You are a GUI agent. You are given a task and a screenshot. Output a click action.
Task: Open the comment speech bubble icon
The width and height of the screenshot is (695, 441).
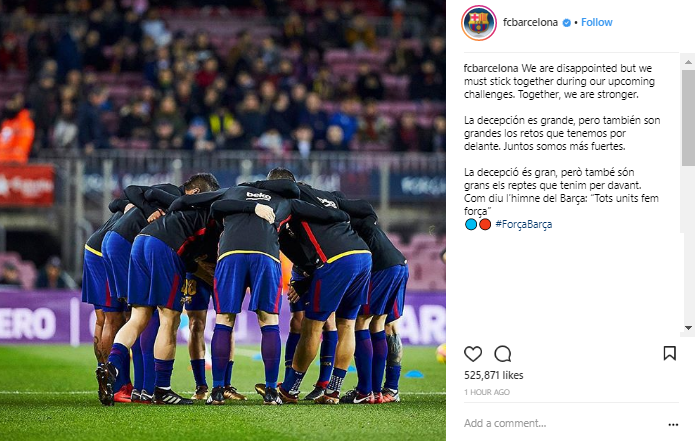[503, 354]
